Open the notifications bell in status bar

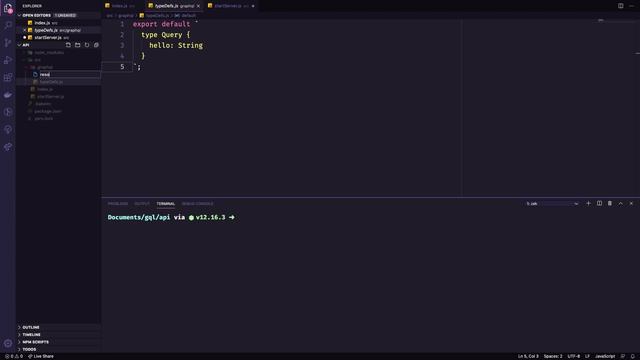pos(633,356)
